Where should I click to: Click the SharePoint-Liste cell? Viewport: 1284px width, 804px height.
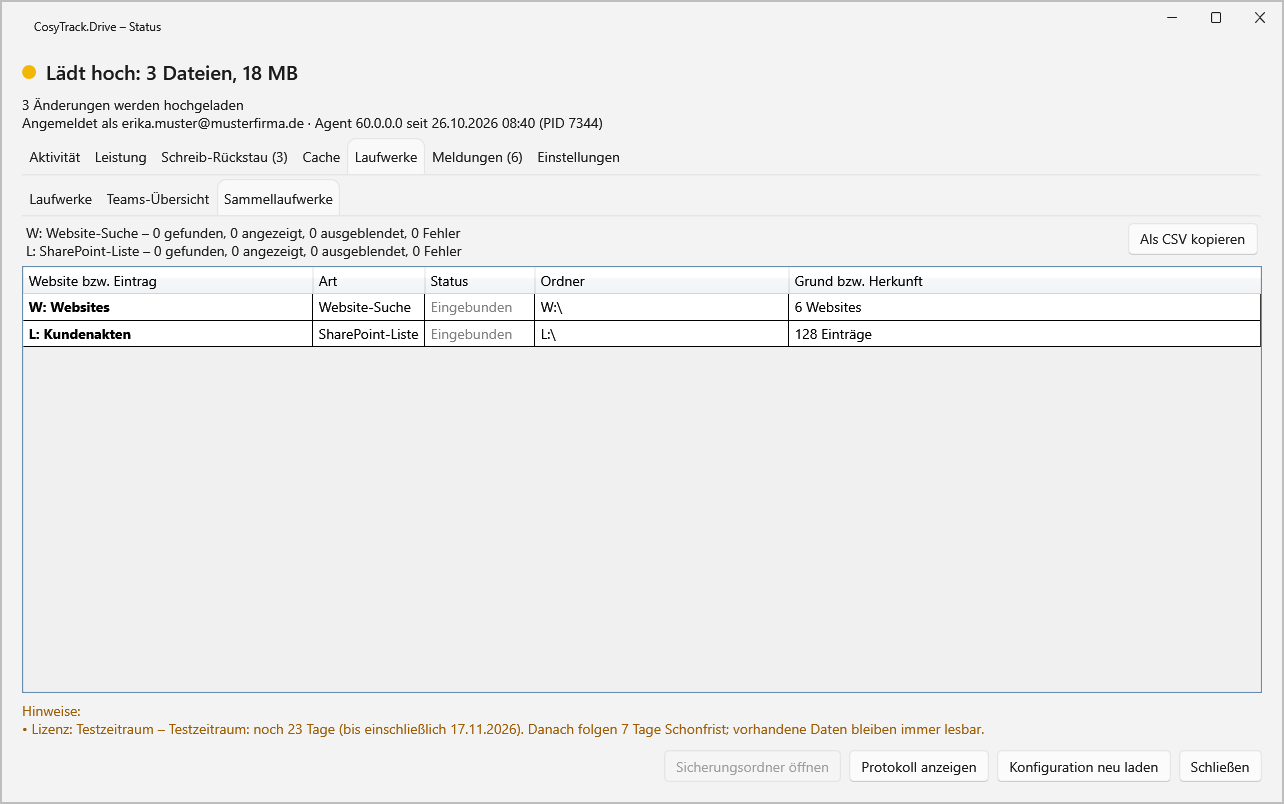pyautogui.click(x=369, y=334)
